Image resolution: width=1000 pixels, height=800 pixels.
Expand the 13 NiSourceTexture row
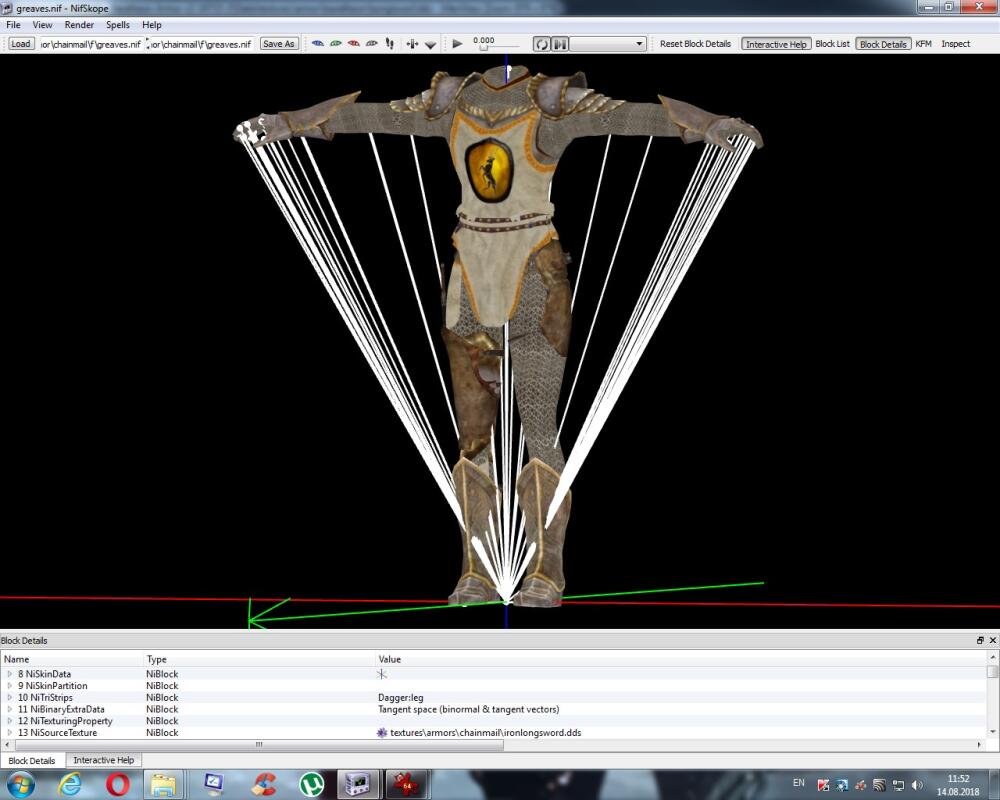pos(10,732)
